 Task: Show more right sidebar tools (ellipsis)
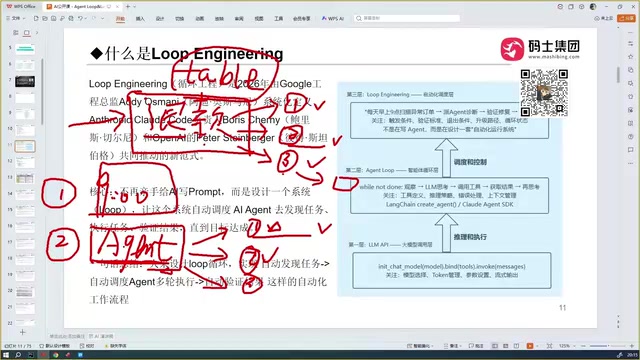click(631, 163)
